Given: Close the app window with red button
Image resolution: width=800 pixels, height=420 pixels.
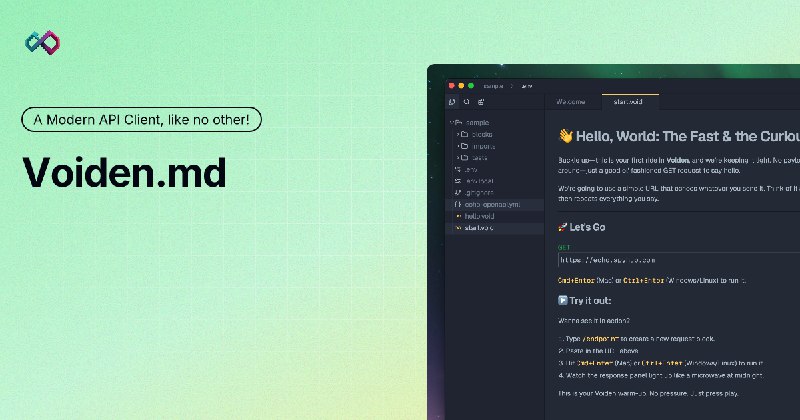Looking at the screenshot, I should coord(452,86).
